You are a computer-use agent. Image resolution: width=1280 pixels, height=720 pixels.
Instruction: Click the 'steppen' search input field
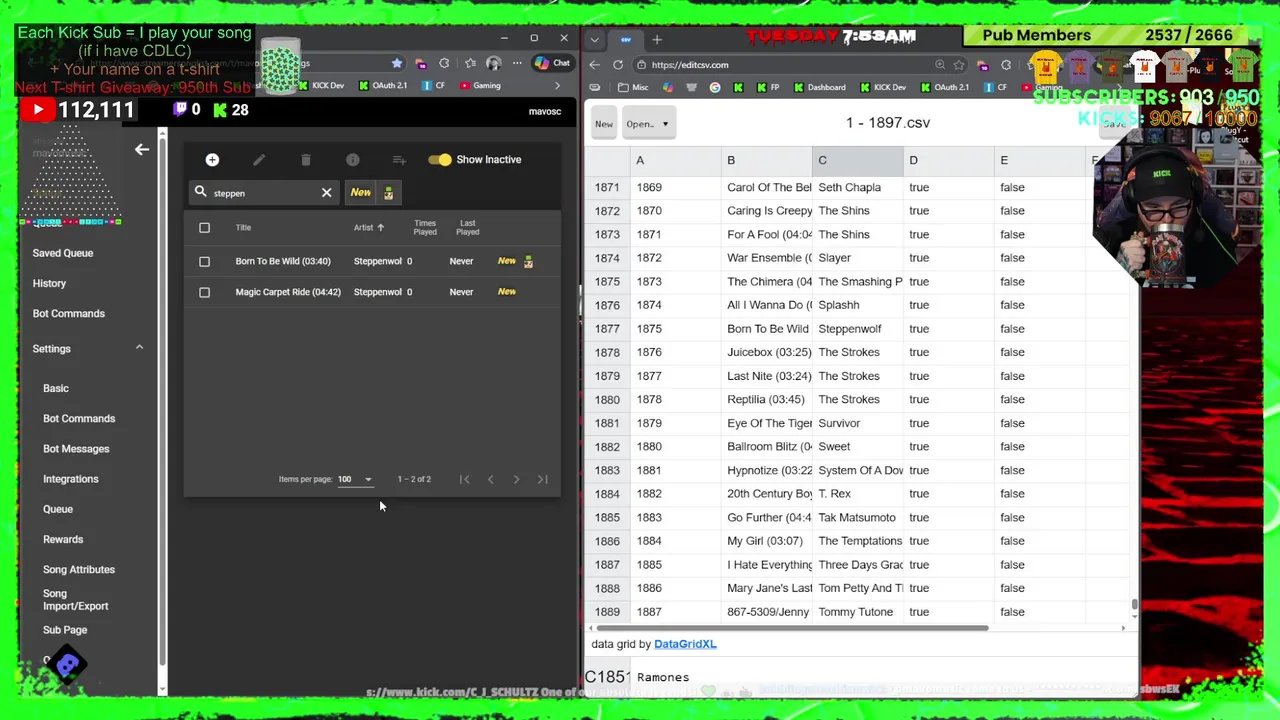pyautogui.click(x=262, y=193)
